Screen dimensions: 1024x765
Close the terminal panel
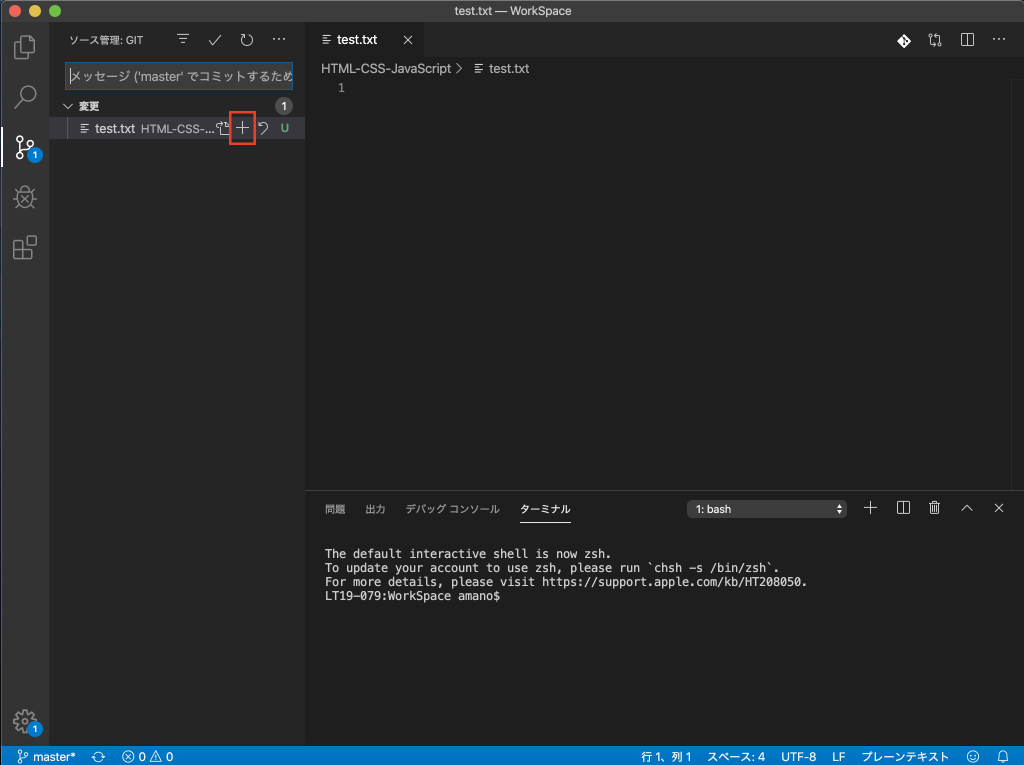point(999,508)
